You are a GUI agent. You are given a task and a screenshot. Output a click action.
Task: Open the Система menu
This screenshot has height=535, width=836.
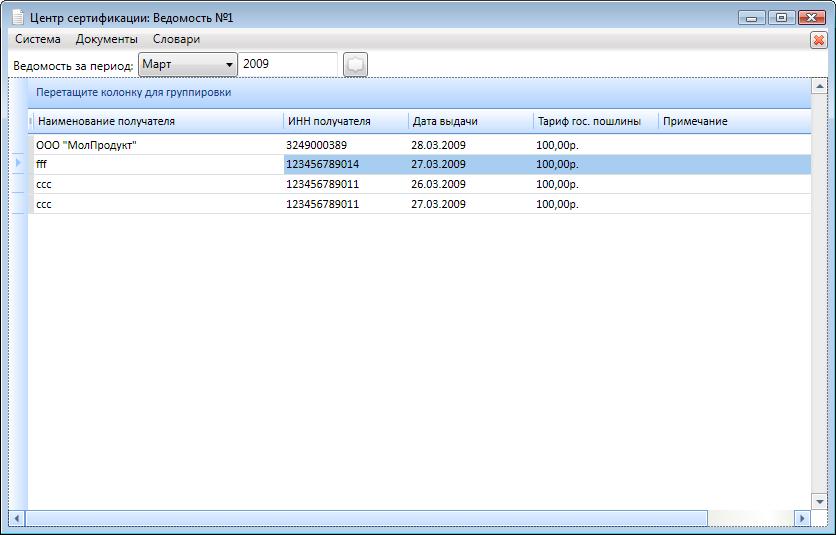coord(38,39)
